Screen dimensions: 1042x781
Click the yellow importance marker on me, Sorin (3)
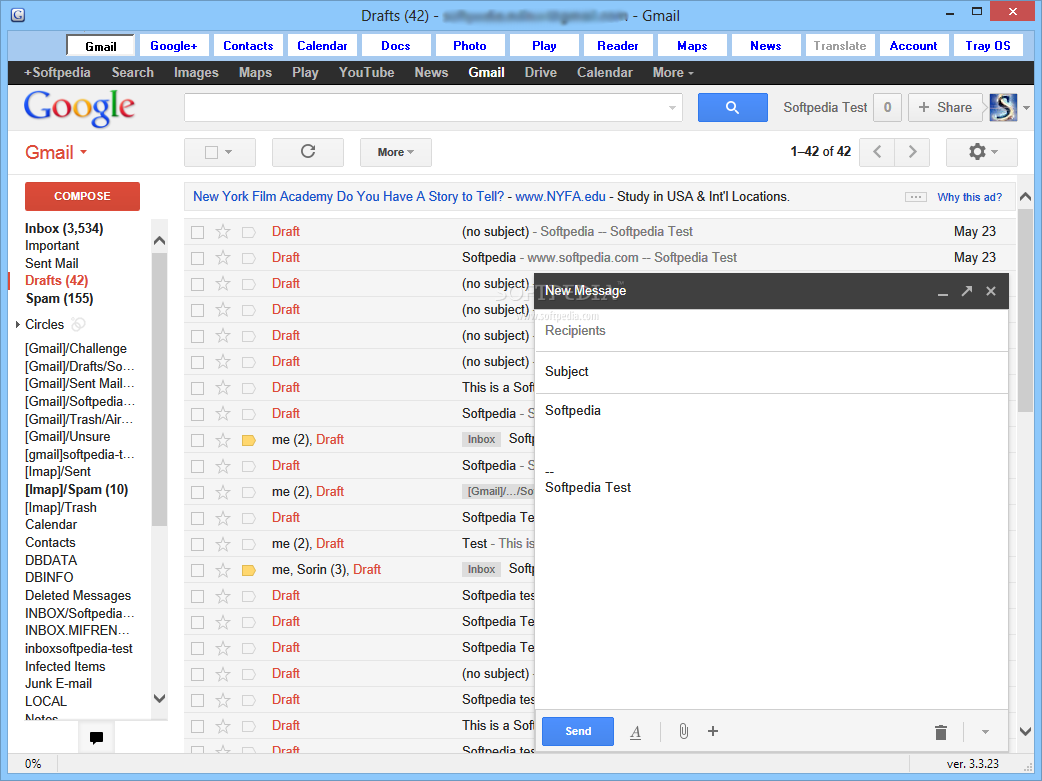point(249,570)
